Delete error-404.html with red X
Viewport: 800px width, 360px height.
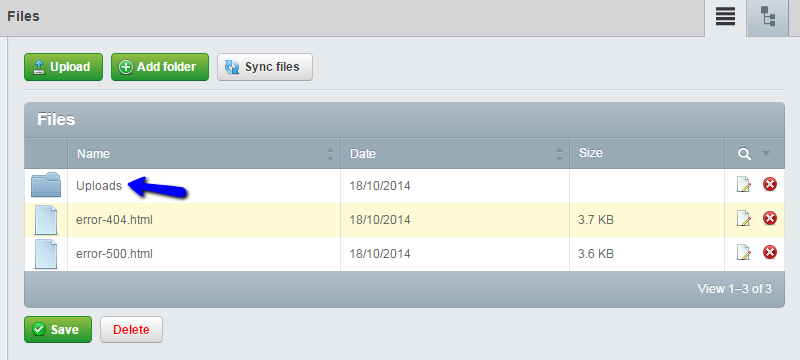770,218
